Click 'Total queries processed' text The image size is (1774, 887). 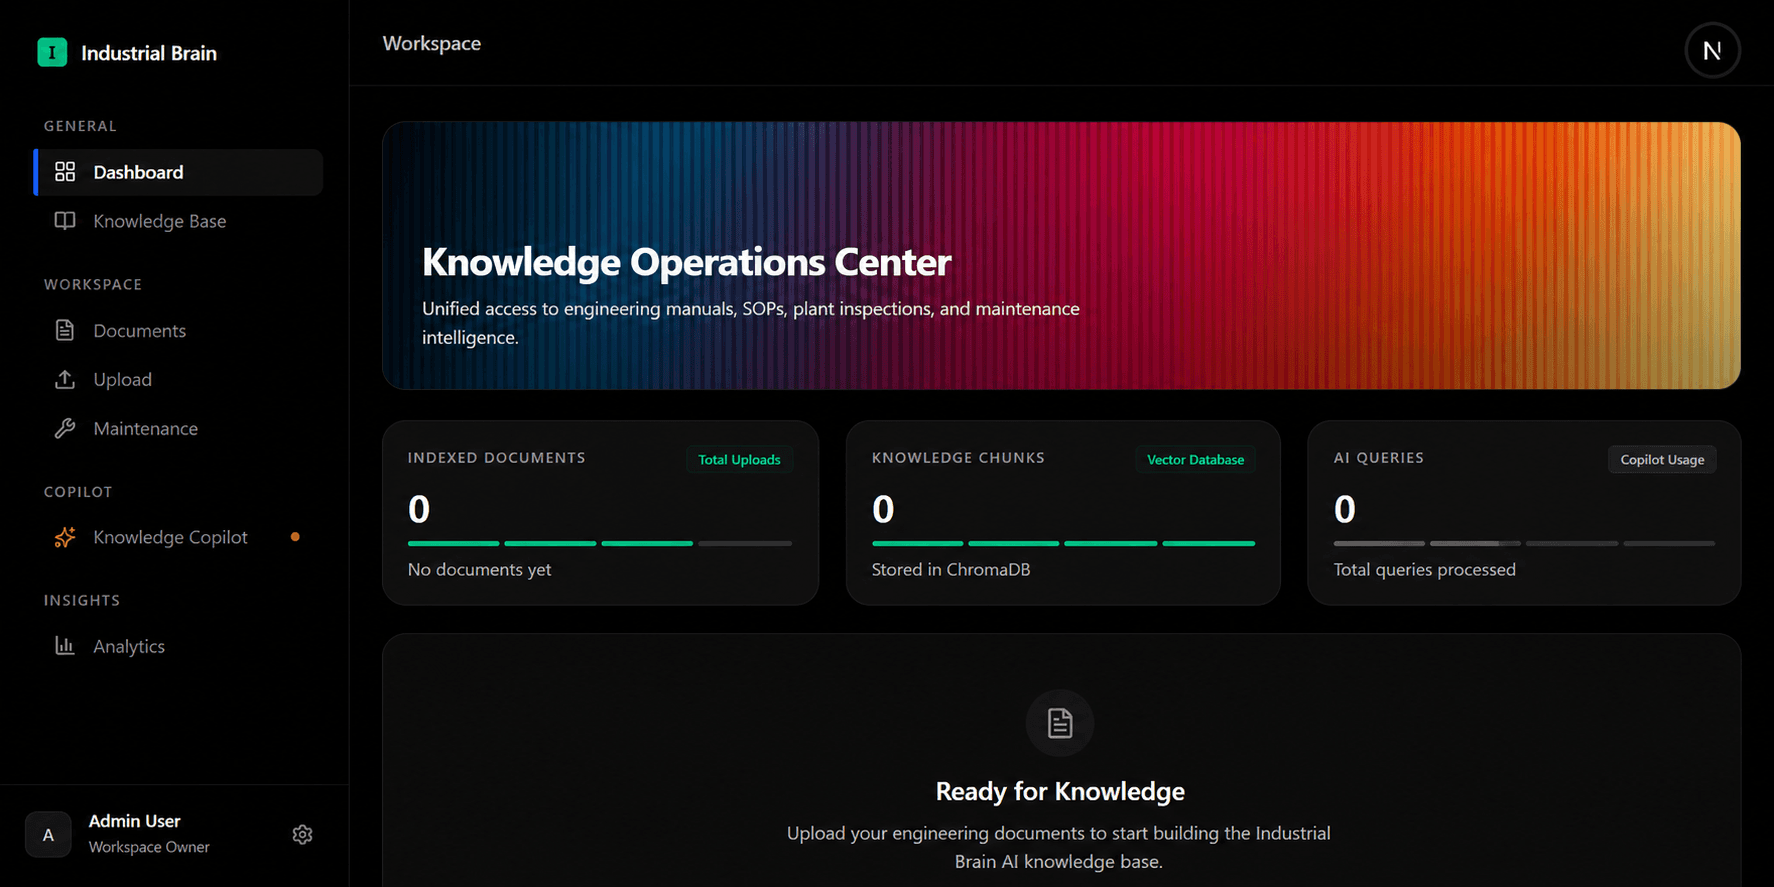coord(1425,569)
